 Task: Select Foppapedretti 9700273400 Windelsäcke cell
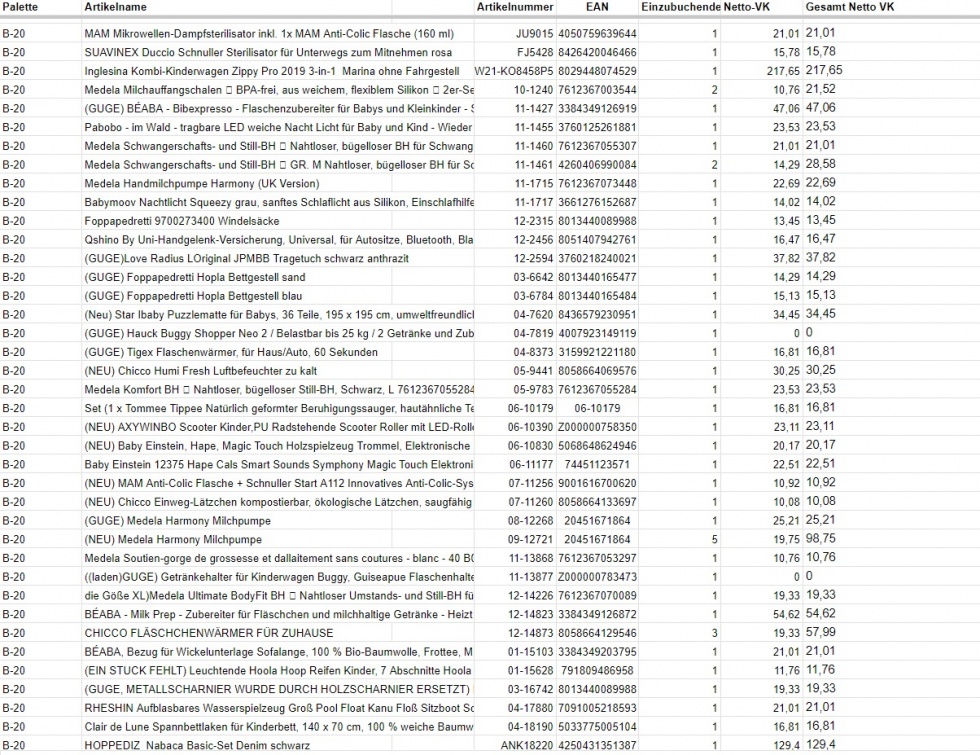pos(182,221)
